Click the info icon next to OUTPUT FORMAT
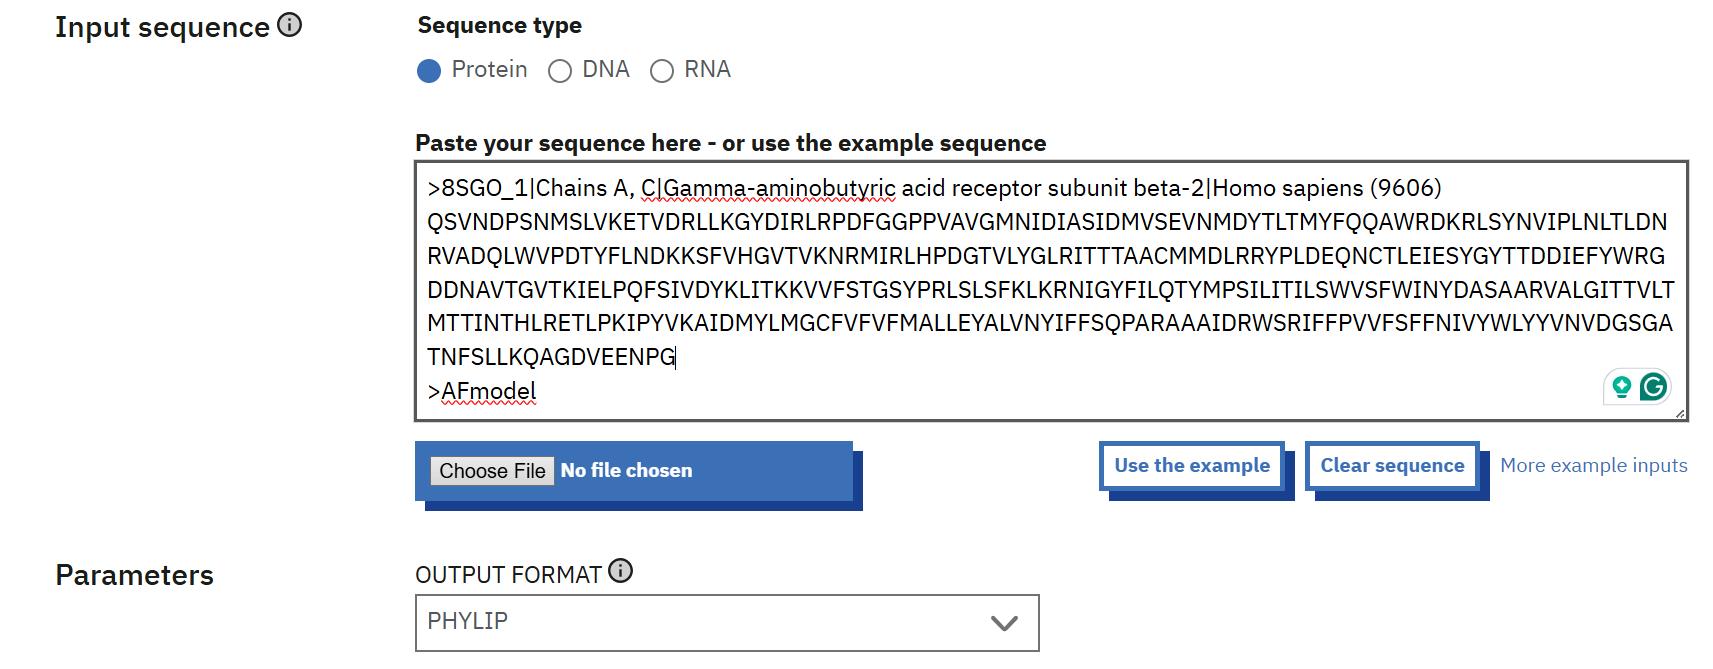This screenshot has height=669, width=1713. (x=620, y=571)
